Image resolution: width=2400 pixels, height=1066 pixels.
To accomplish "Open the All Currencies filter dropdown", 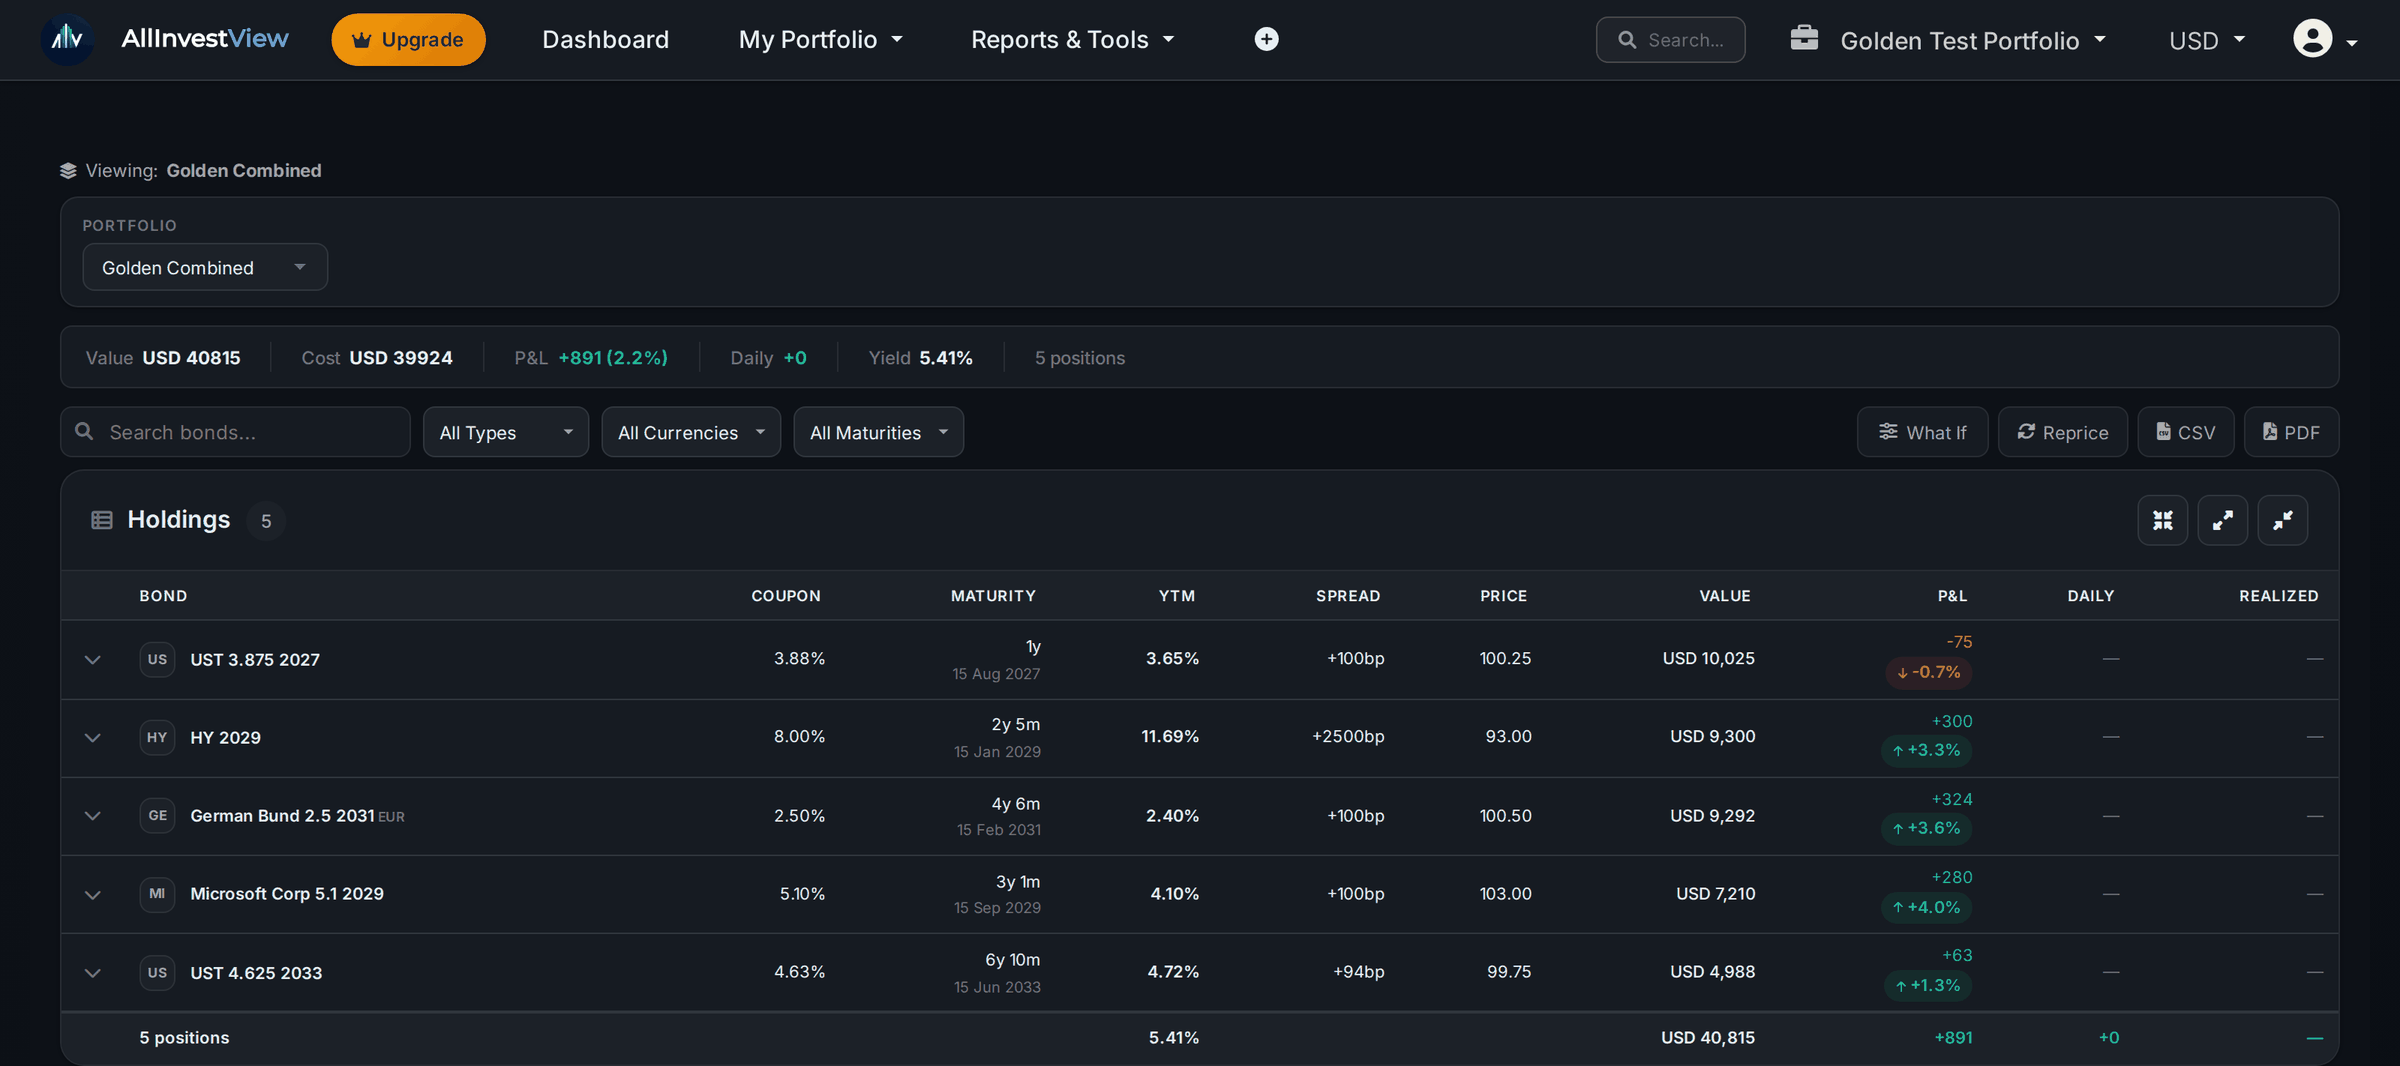I will 691,432.
